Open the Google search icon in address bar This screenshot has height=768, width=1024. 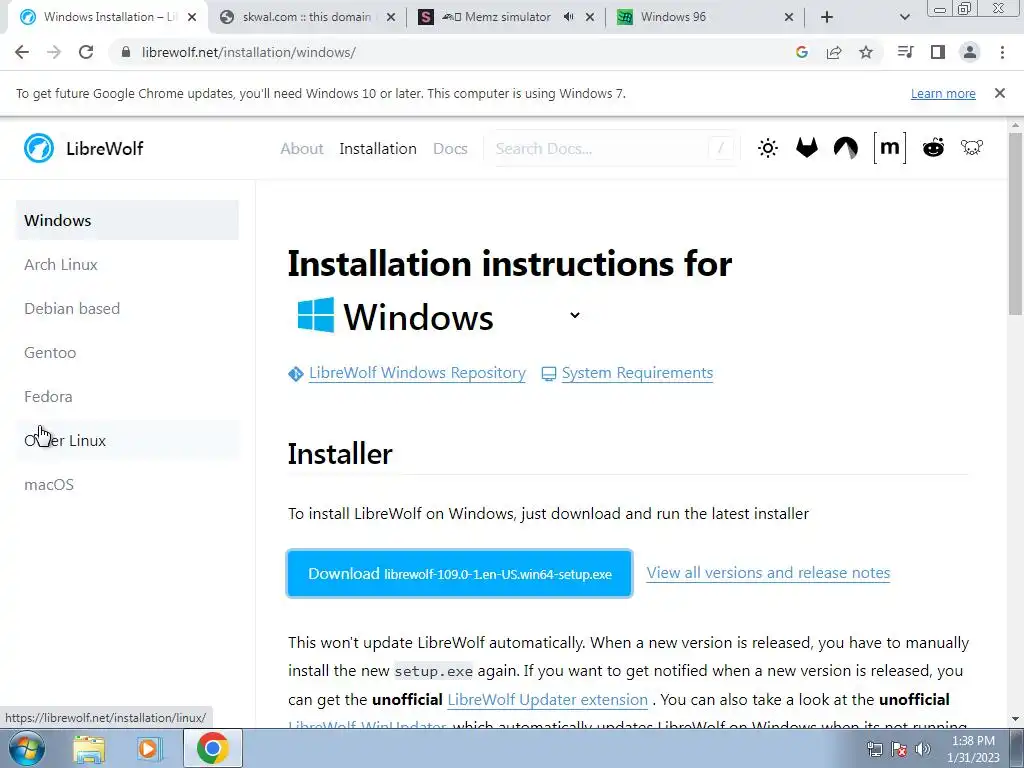coord(802,52)
